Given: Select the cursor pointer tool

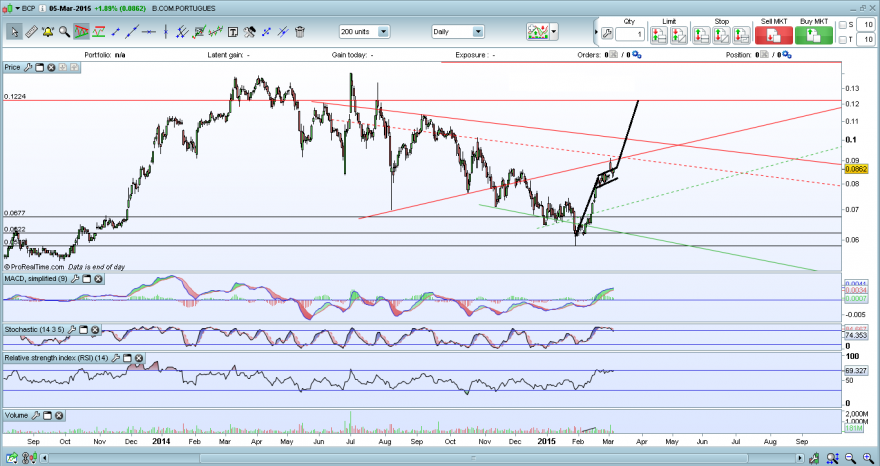Looking at the screenshot, I should click(x=14, y=32).
